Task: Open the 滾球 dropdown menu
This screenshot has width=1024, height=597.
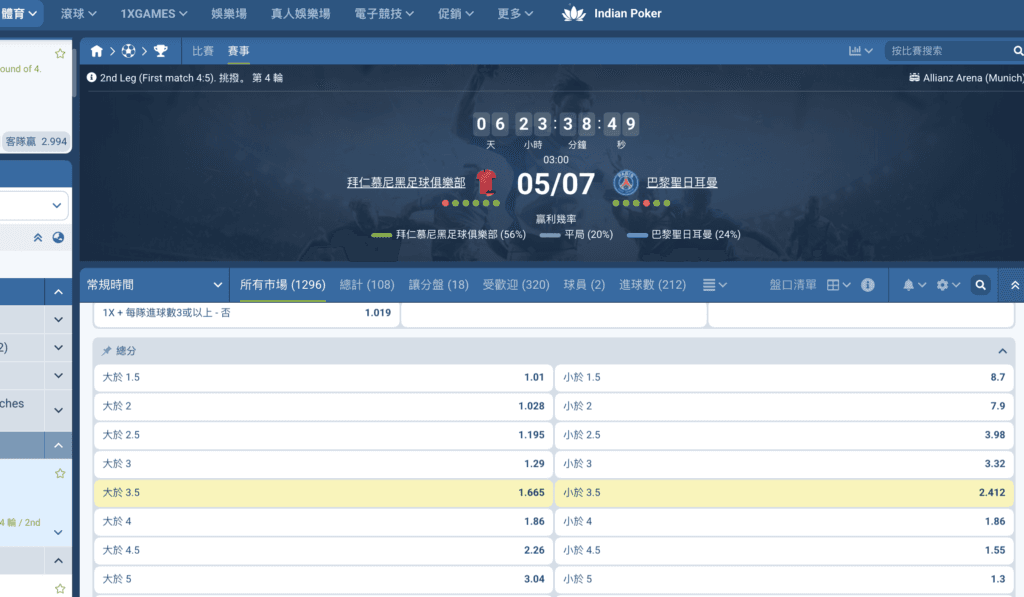Action: [78, 14]
